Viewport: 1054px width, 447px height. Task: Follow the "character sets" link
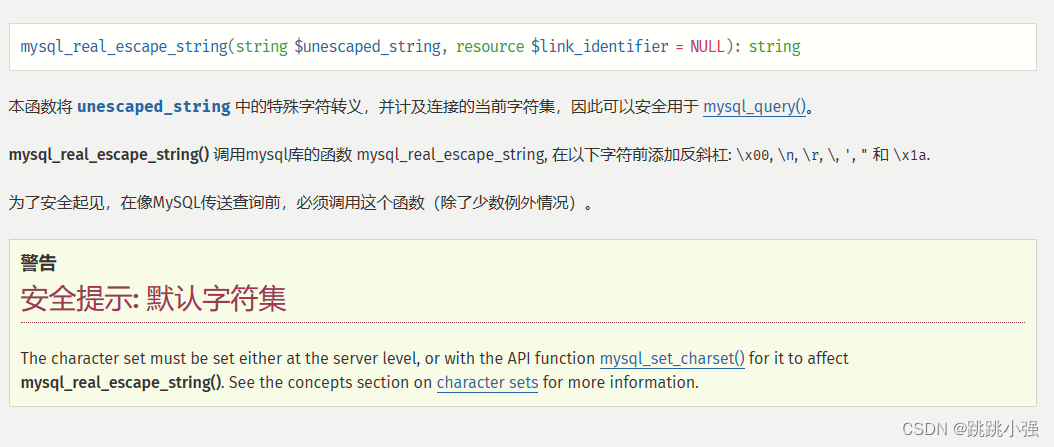coord(487,382)
